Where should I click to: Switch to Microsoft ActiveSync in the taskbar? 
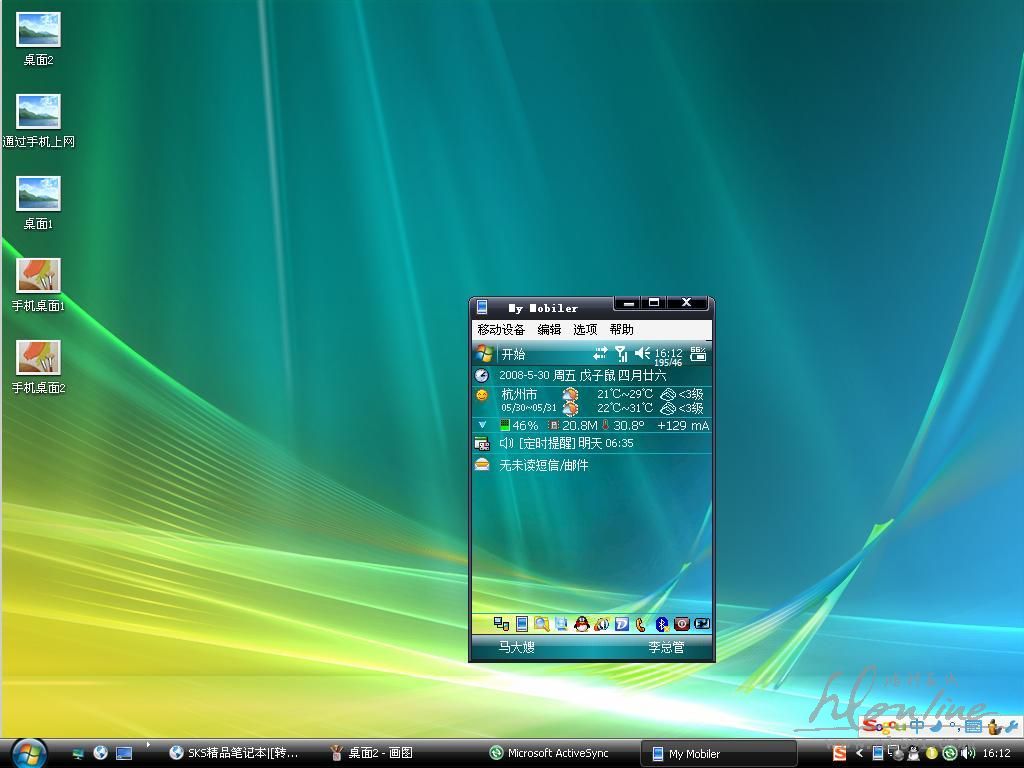click(x=548, y=753)
